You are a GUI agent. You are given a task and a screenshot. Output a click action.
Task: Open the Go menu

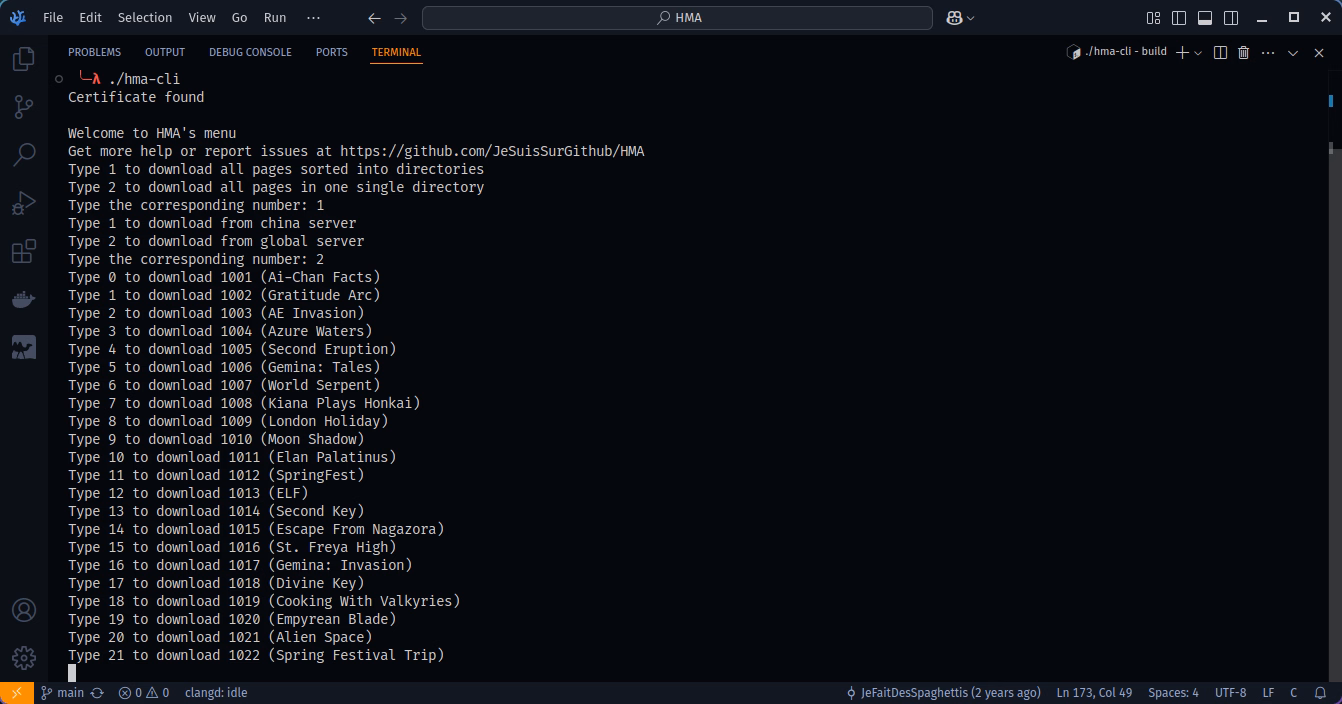click(x=240, y=18)
